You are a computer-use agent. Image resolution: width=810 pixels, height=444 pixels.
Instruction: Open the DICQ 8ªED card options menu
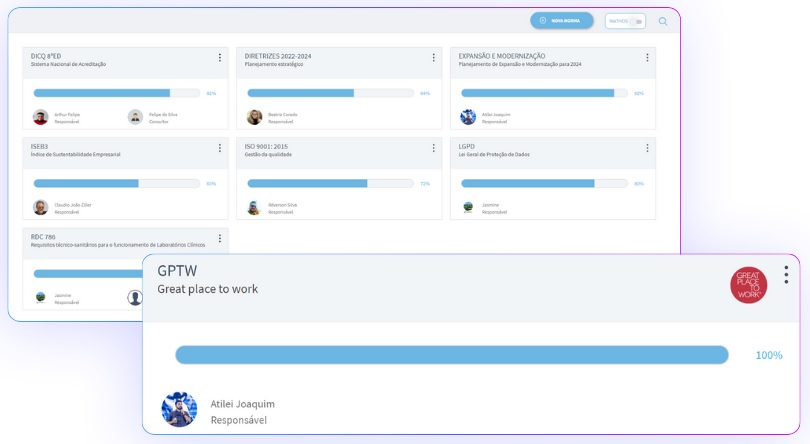(220, 58)
